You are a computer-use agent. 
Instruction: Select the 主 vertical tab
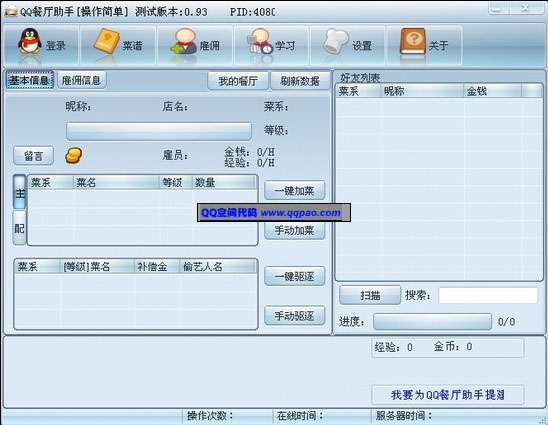click(x=20, y=192)
